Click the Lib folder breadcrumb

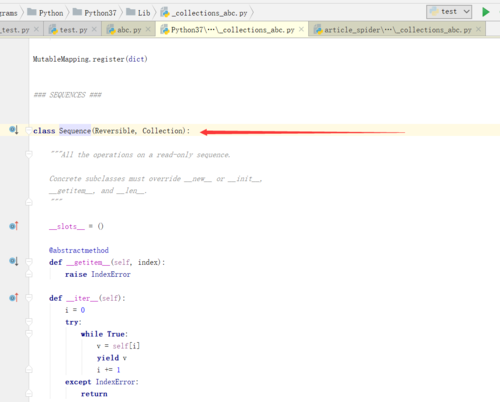point(138,13)
